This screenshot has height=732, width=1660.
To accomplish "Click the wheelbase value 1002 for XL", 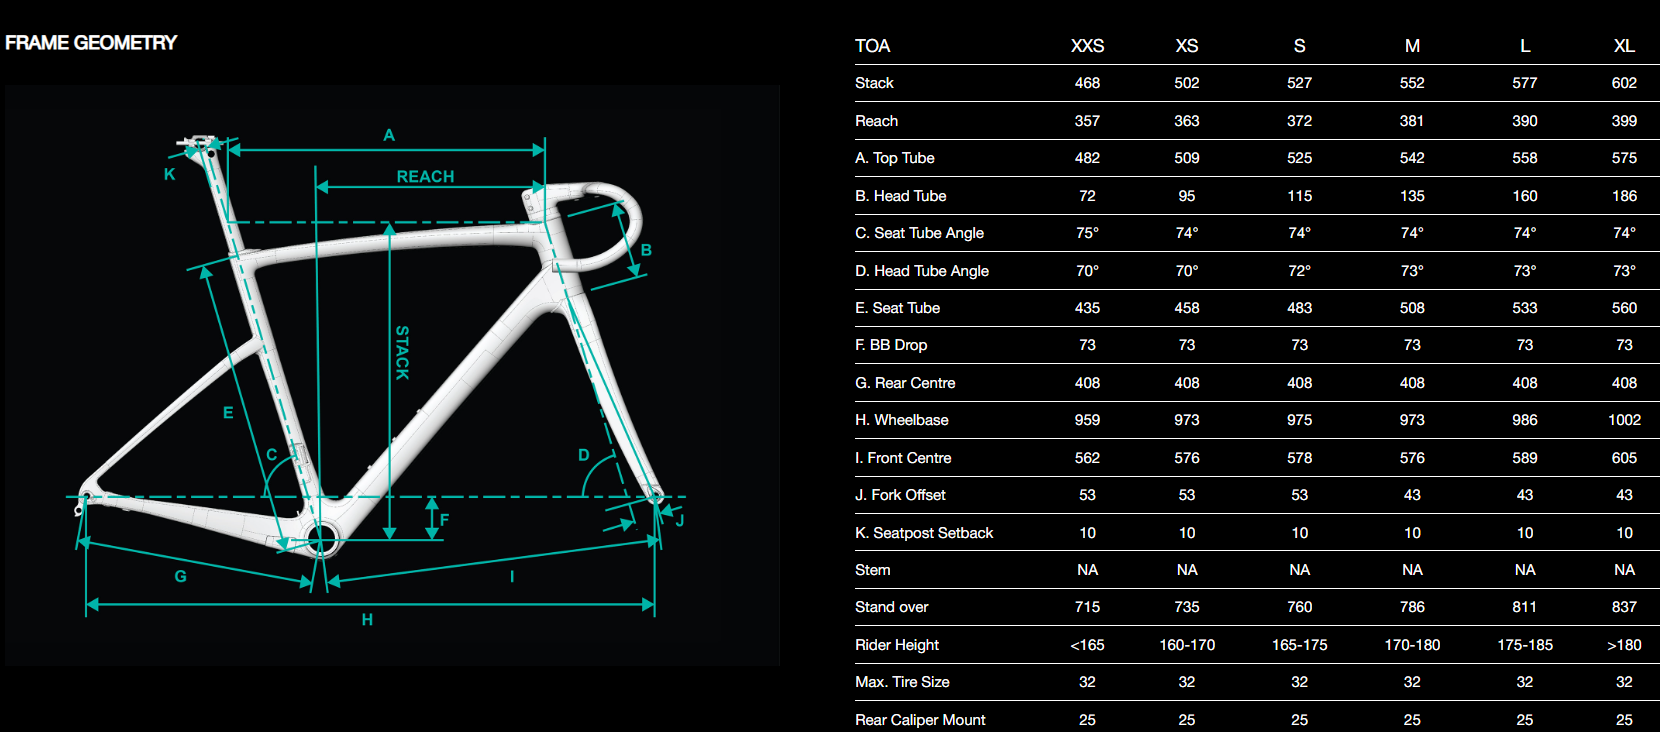I will [x=1624, y=420].
